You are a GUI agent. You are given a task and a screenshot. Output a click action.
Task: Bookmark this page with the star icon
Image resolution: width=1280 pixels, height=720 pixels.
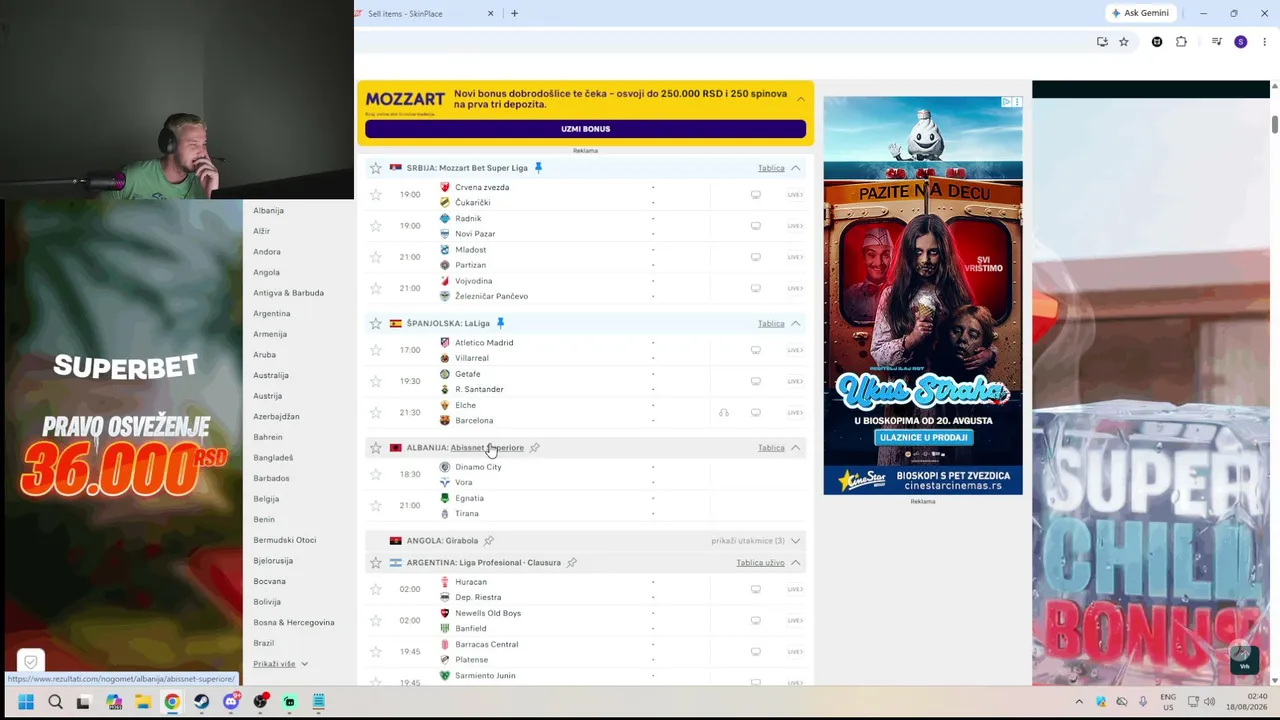click(x=1124, y=42)
